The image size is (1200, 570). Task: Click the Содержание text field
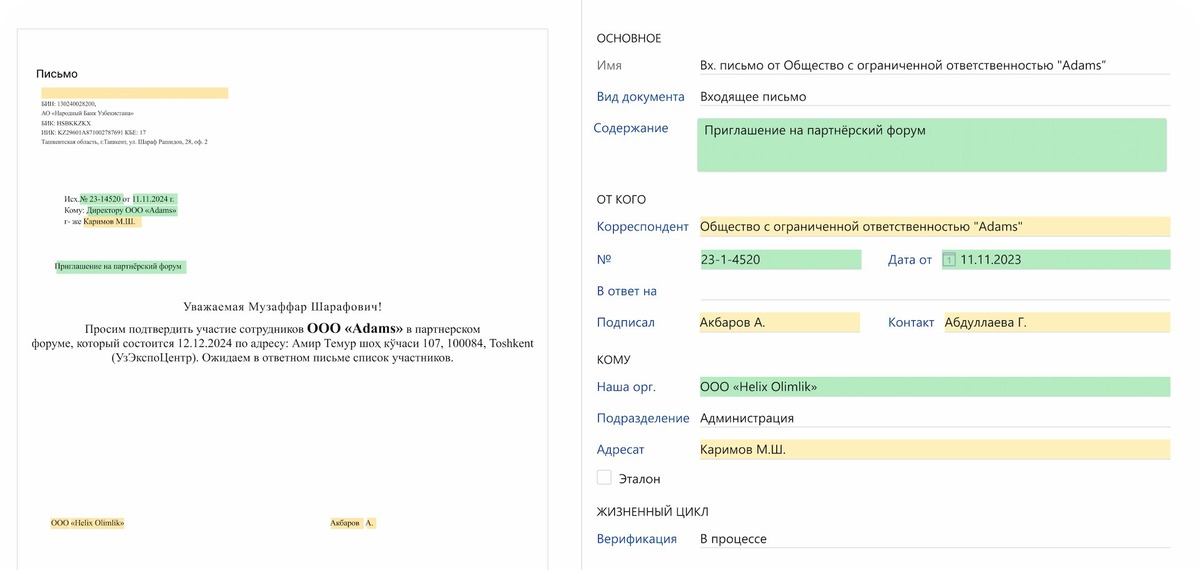coord(932,144)
